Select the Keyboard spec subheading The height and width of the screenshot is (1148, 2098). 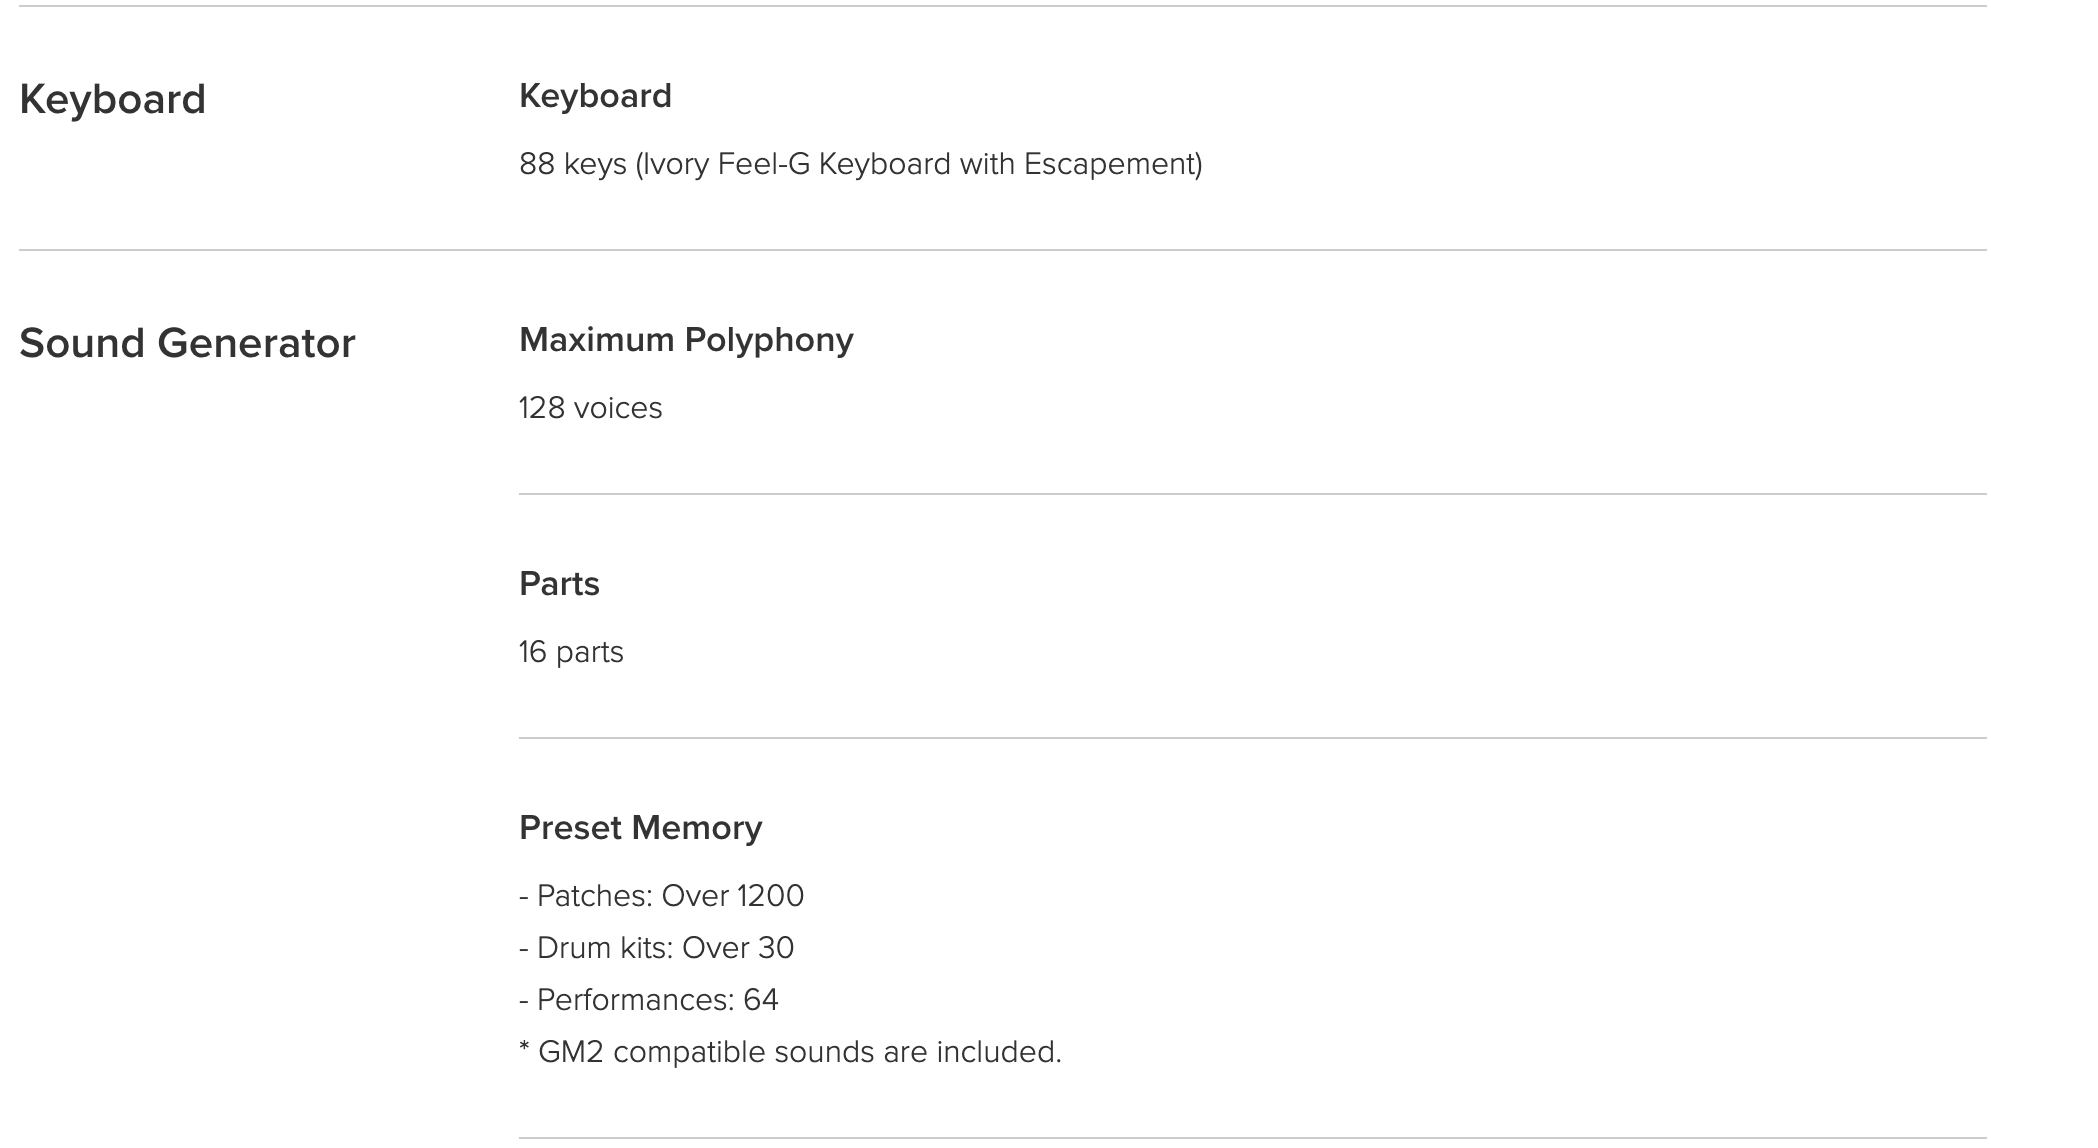tap(595, 96)
